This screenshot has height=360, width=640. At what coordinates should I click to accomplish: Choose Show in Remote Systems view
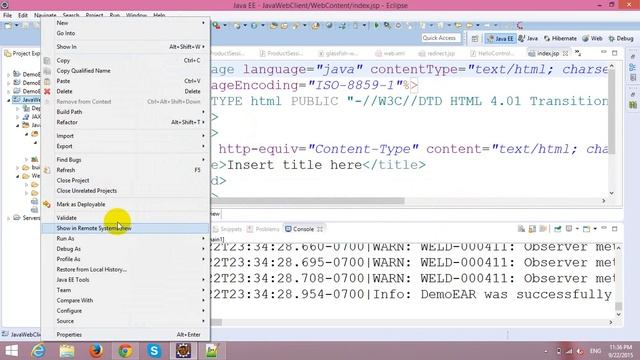[x=126, y=228]
